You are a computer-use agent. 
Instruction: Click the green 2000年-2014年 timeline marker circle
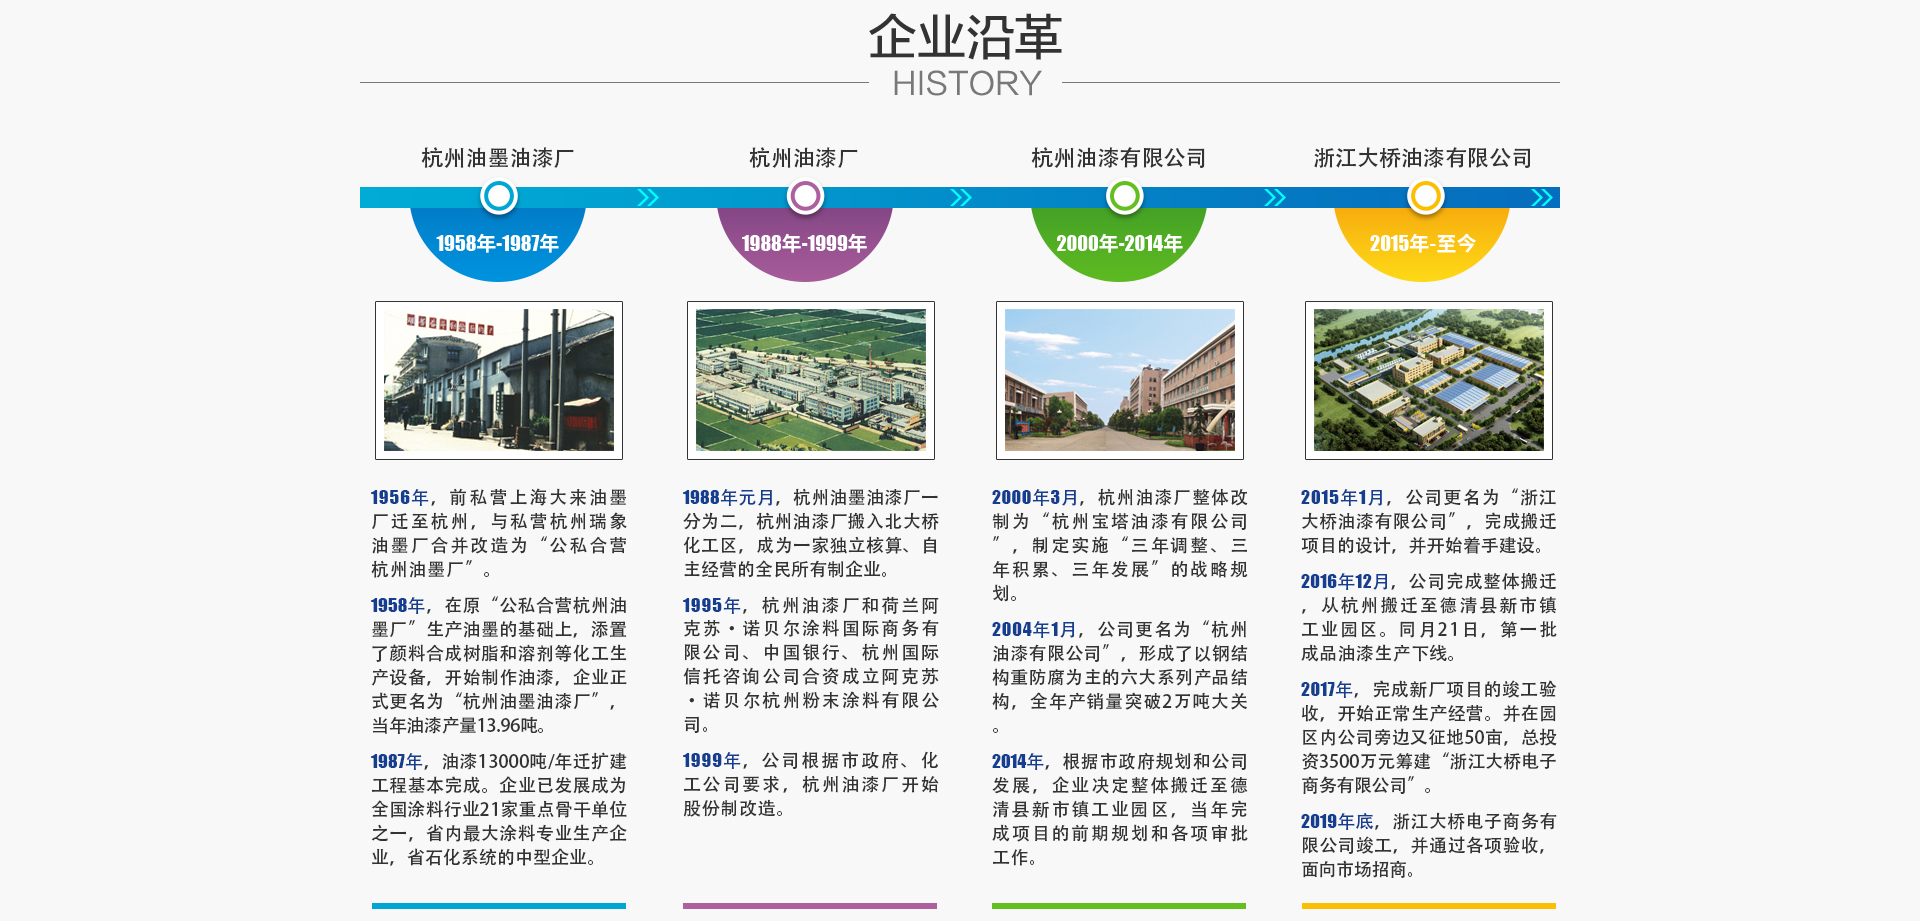pos(1124,197)
